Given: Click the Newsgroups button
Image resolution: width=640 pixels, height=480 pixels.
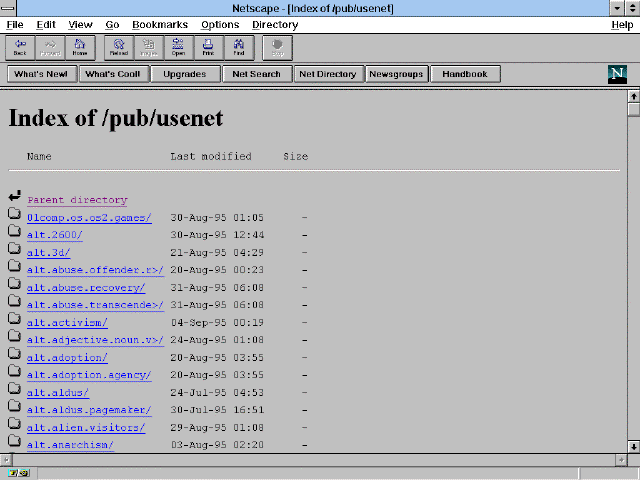Looking at the screenshot, I should point(396,74).
